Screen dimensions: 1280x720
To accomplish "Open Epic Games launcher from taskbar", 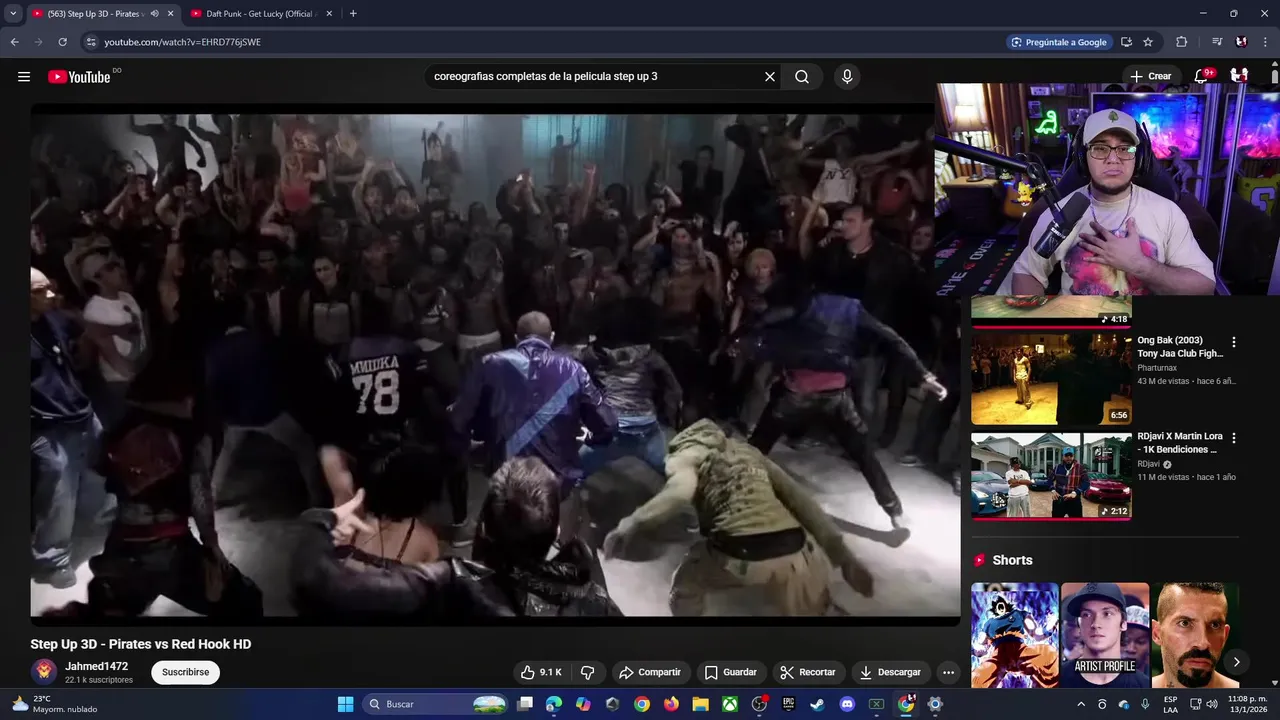I will tap(788, 704).
